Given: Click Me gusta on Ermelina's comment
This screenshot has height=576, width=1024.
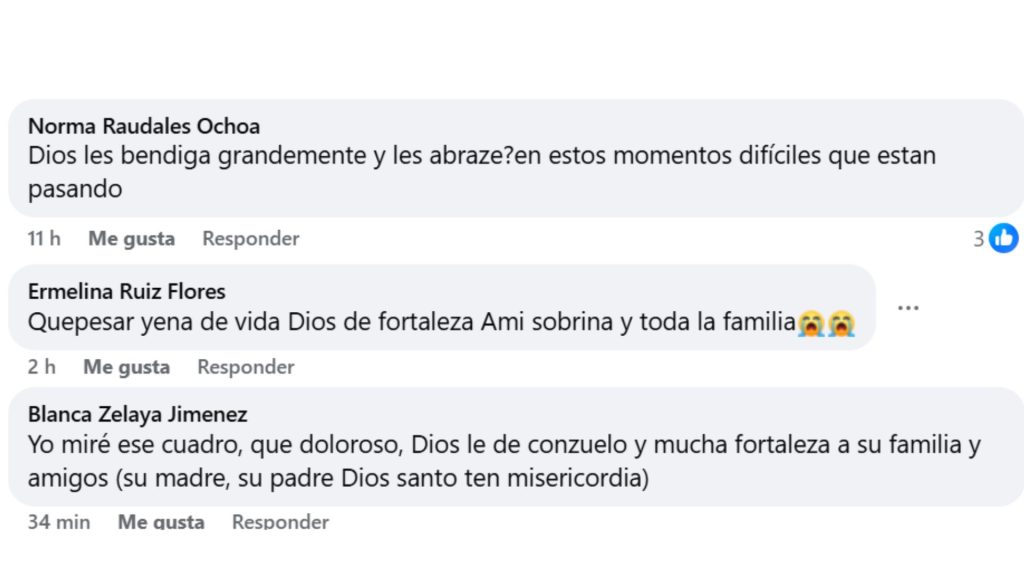Looking at the screenshot, I should 126,366.
